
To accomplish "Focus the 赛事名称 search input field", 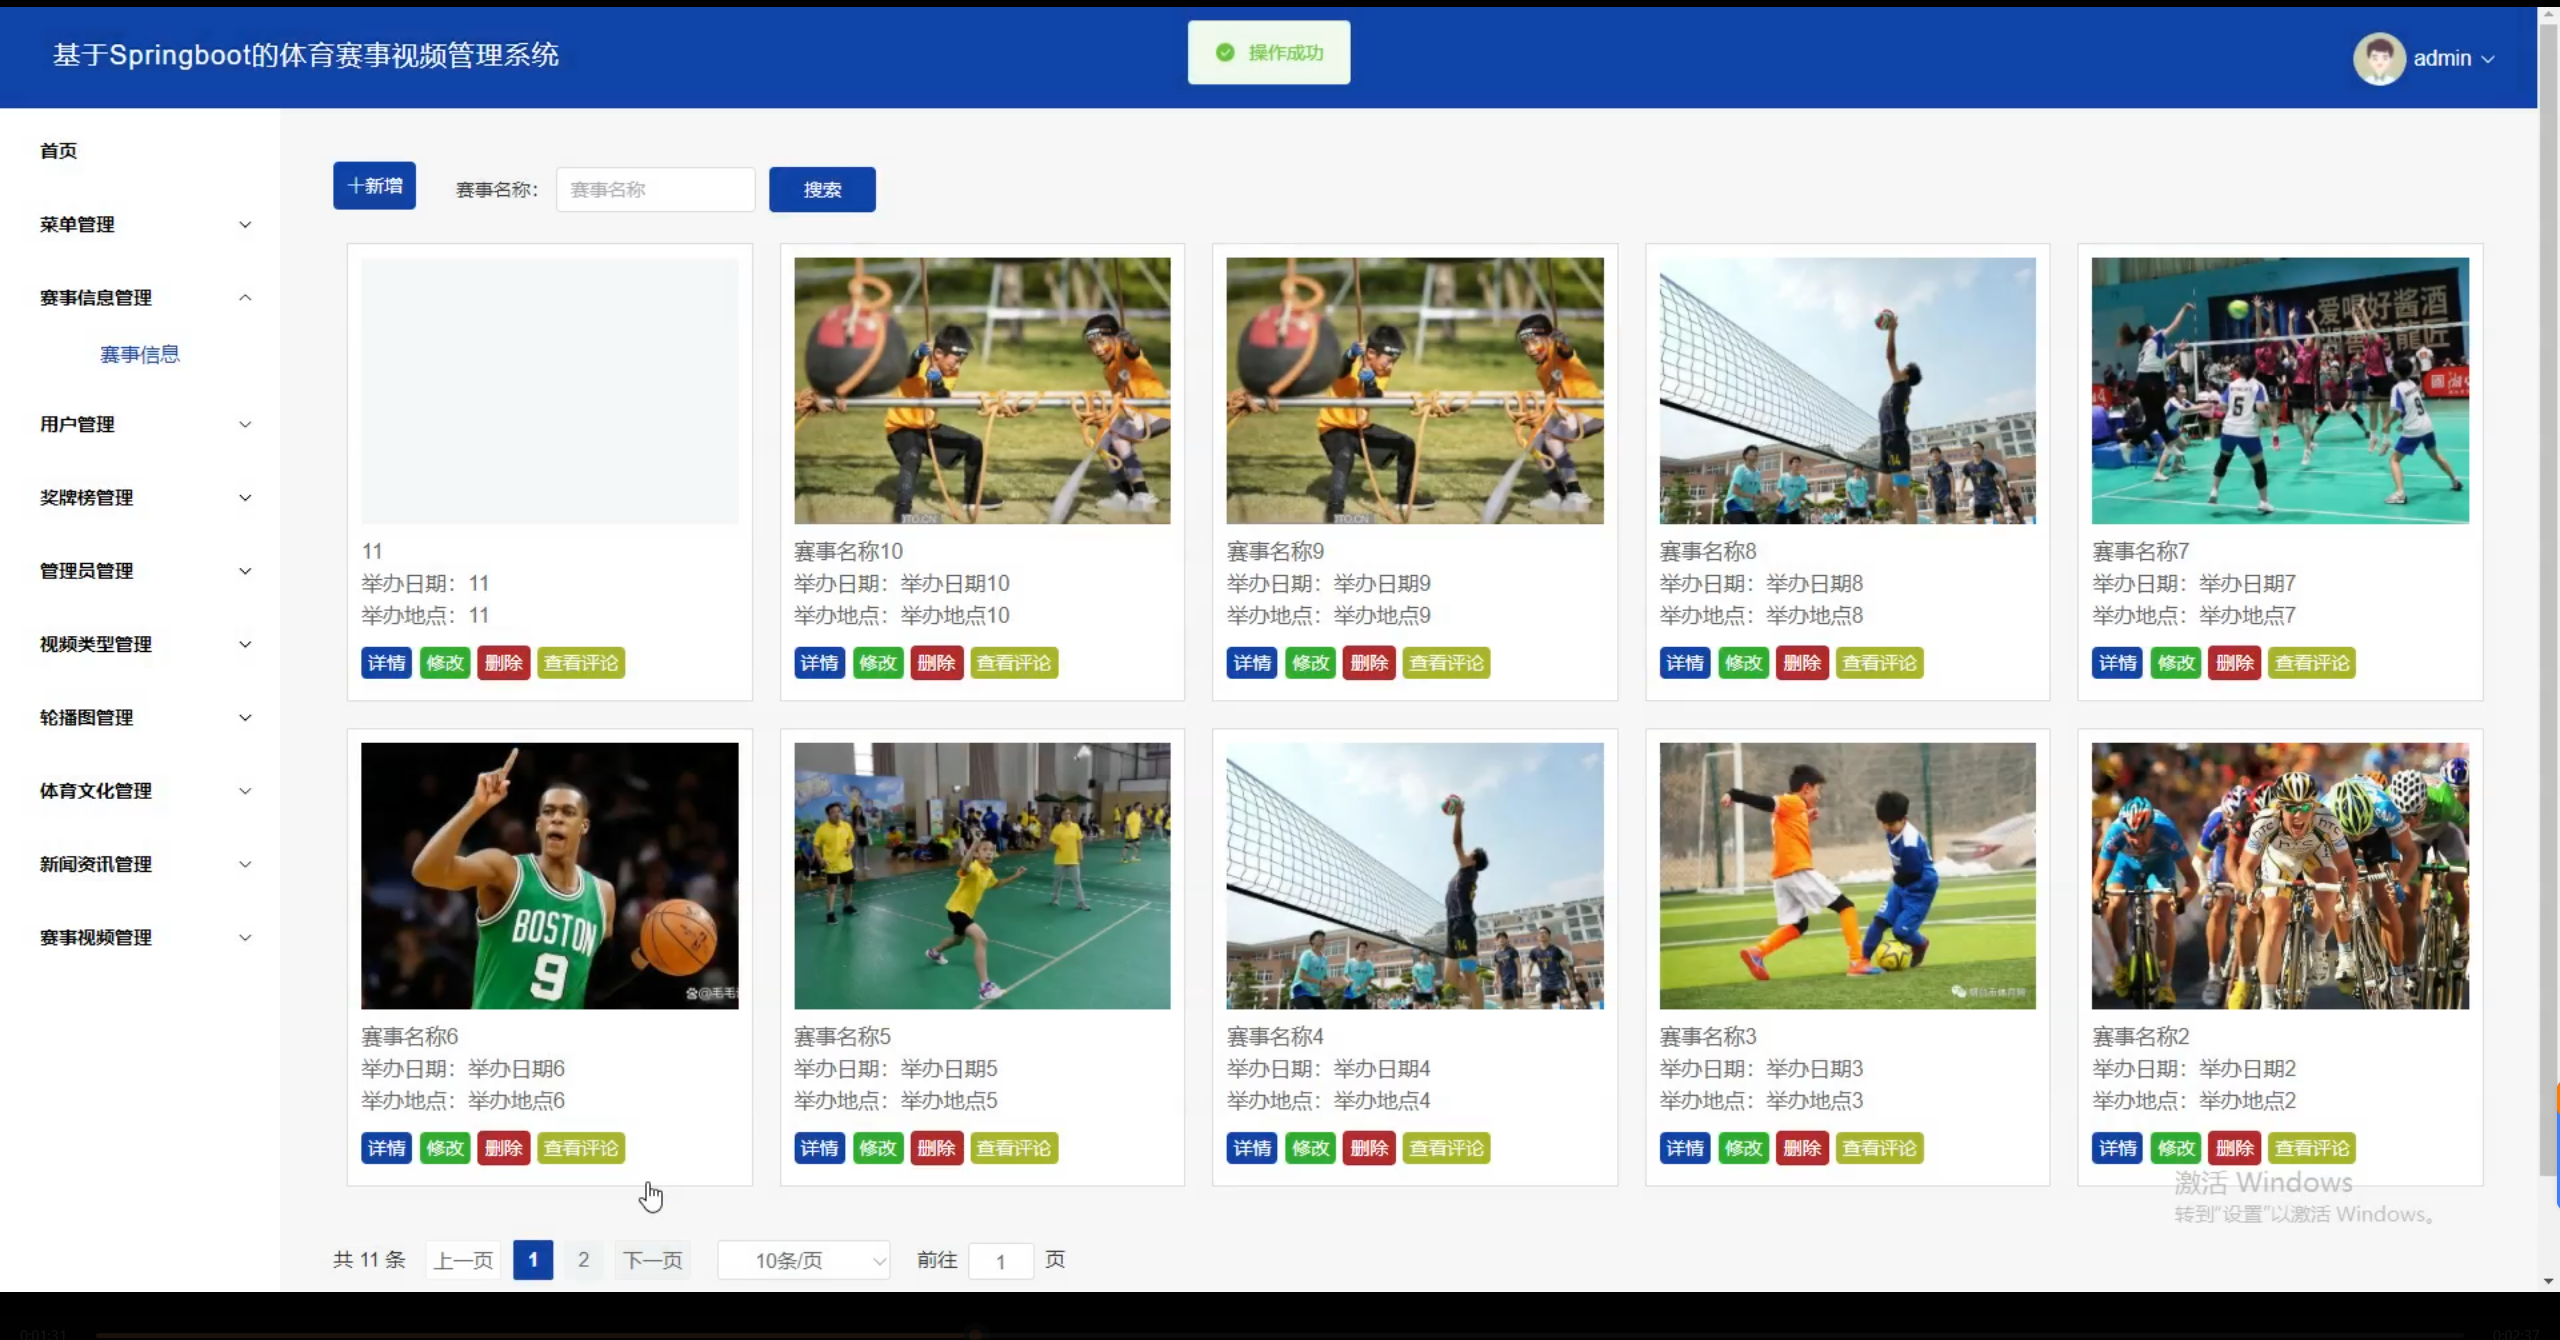I will 655,190.
